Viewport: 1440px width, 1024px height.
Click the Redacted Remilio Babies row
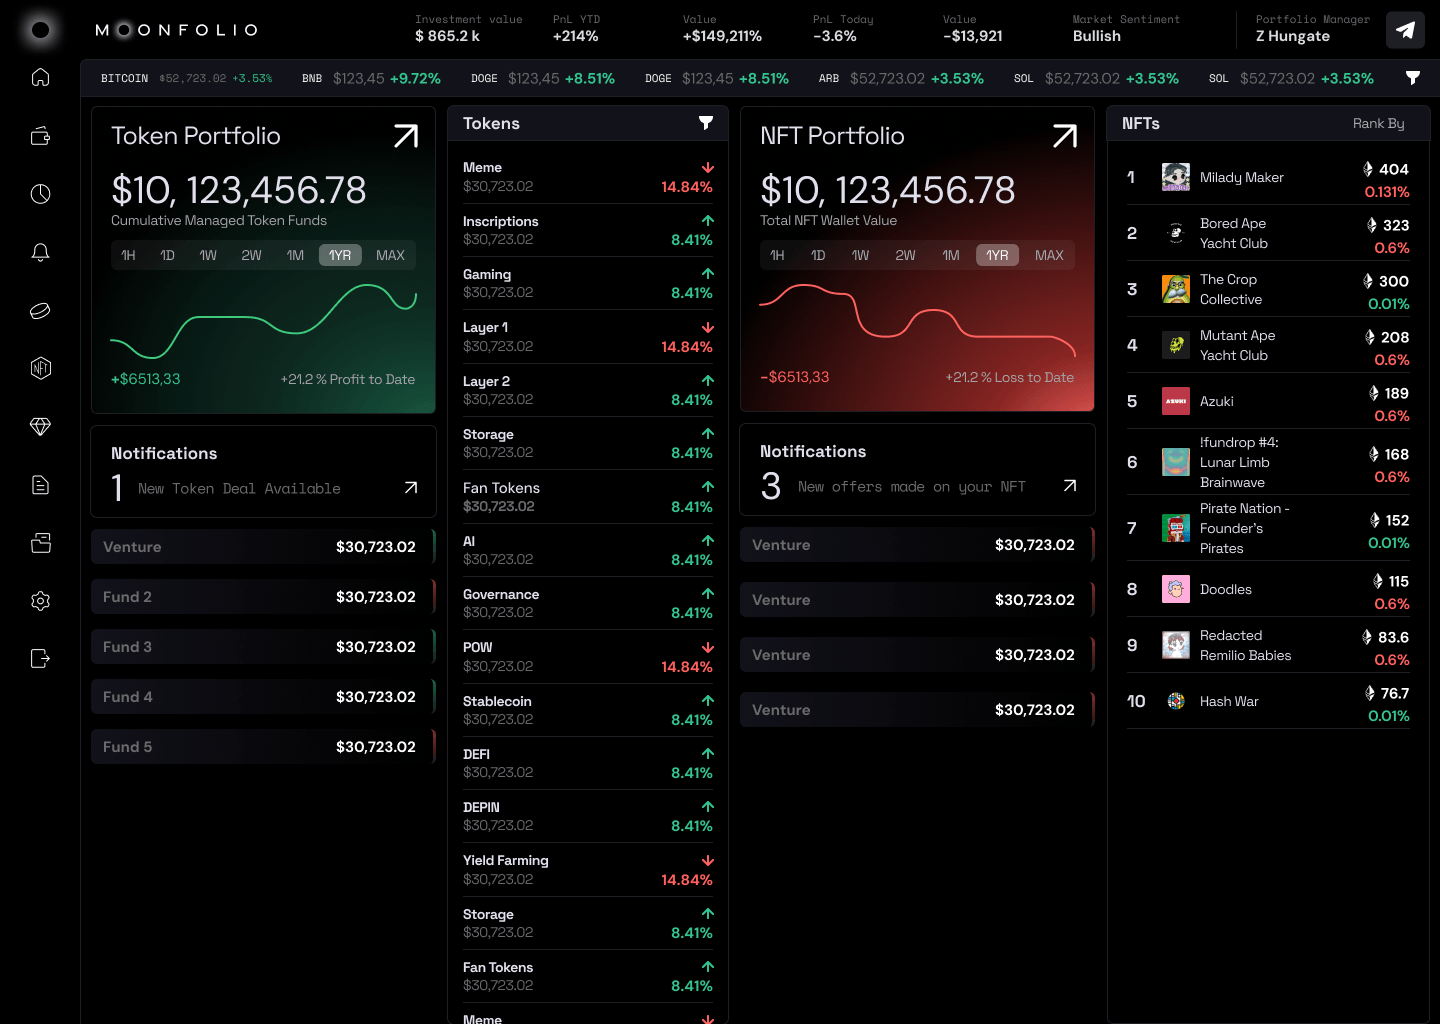pos(1268,645)
